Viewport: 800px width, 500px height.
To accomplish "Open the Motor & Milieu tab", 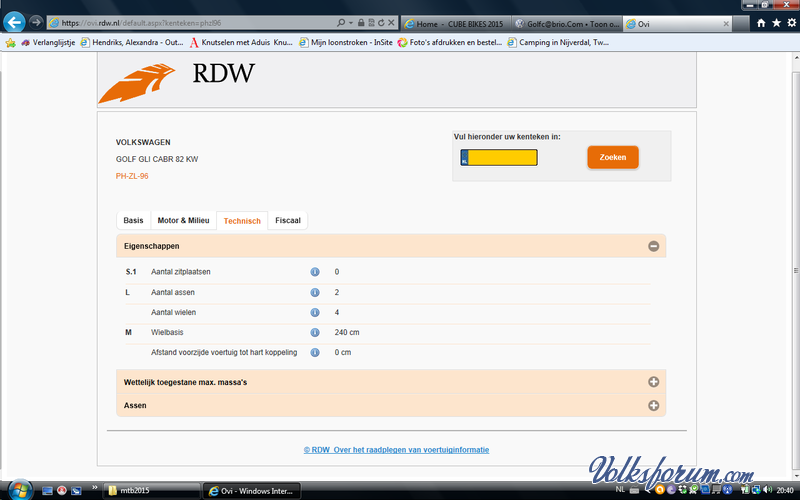I will 183,220.
